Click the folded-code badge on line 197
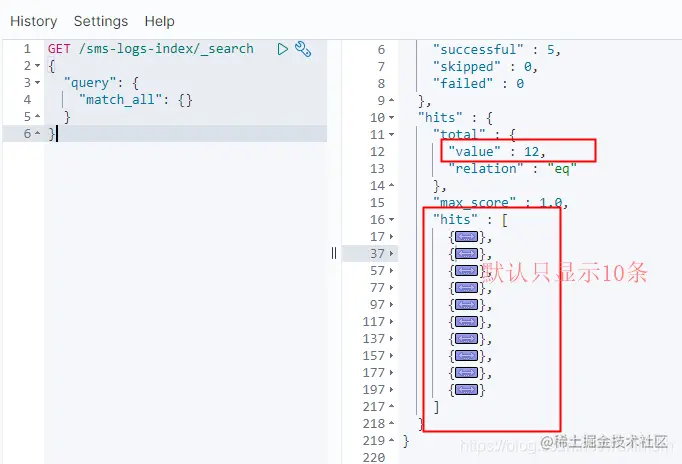Screen dimensions: 682x464 point(467,389)
